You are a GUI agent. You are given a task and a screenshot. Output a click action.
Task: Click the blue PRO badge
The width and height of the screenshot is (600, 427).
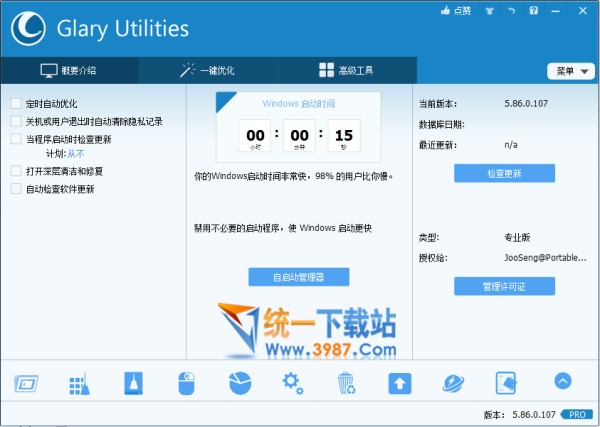[x=577, y=414]
